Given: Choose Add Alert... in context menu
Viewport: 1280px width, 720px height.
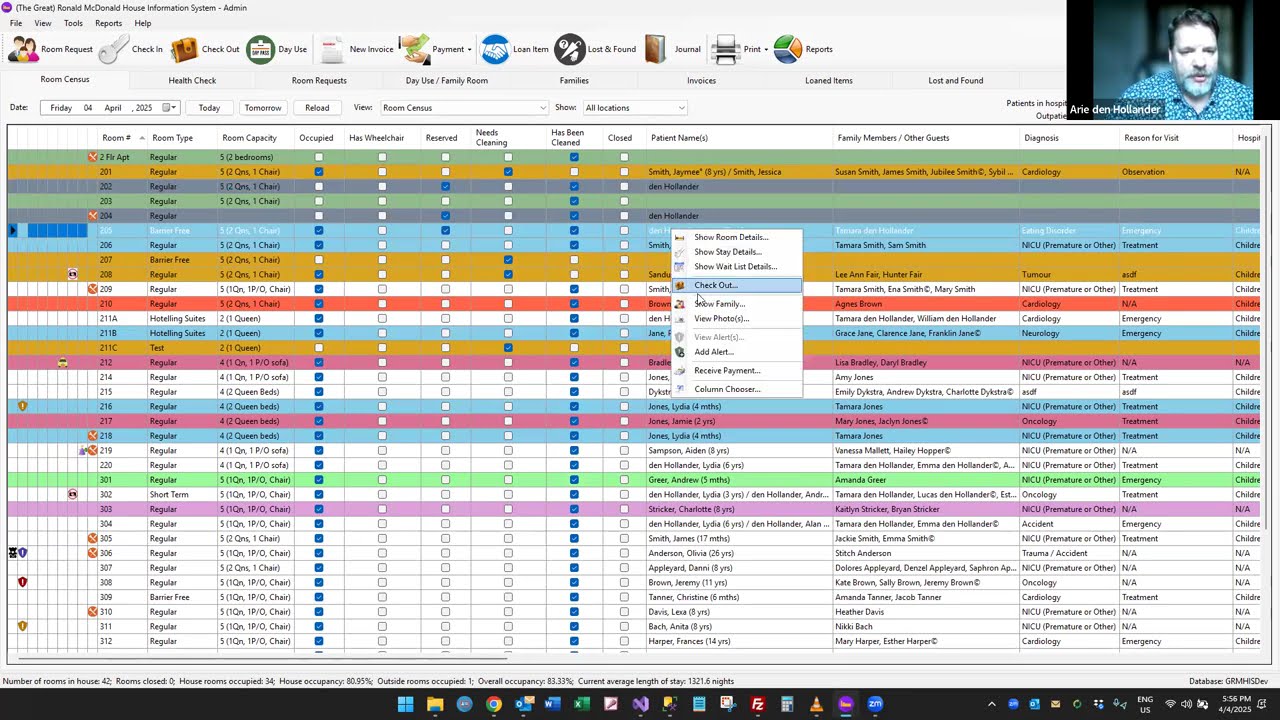Looking at the screenshot, I should click(737, 352).
